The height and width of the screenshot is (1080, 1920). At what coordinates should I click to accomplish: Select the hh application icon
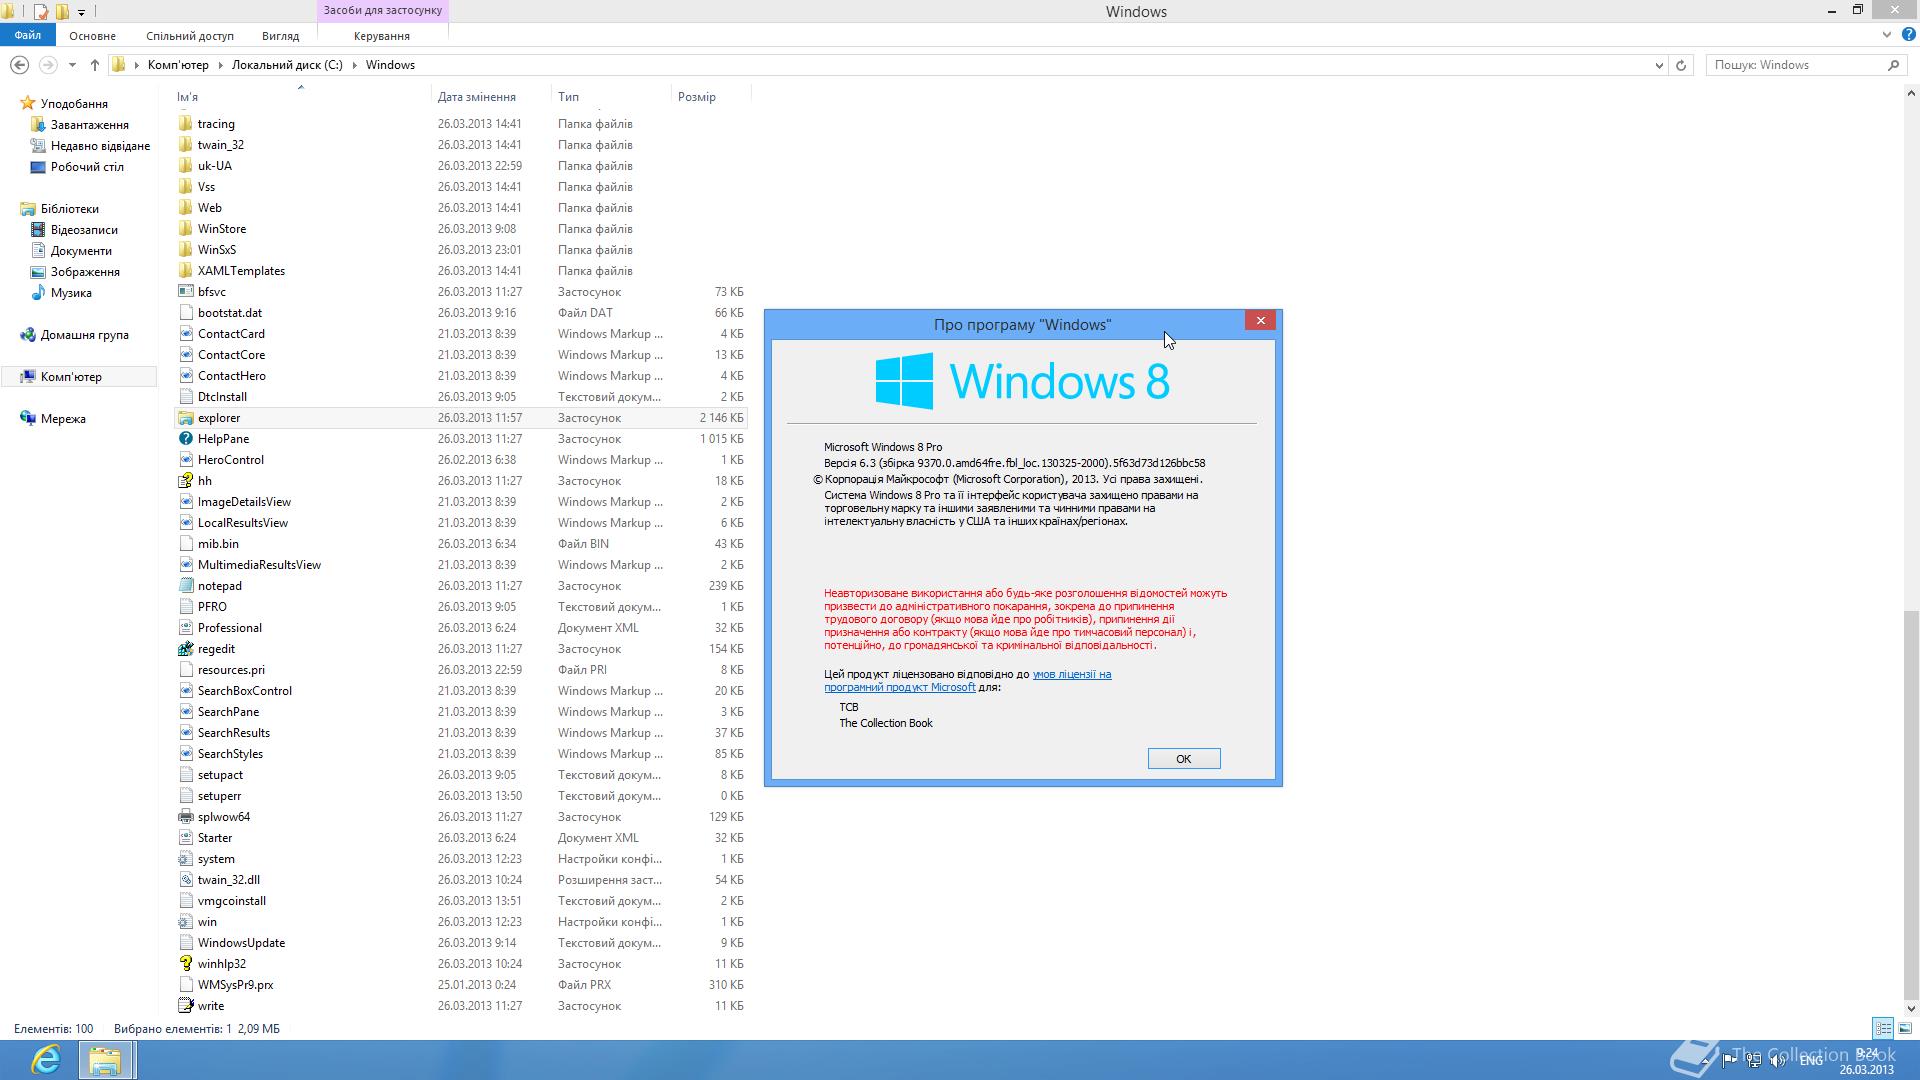(x=185, y=481)
